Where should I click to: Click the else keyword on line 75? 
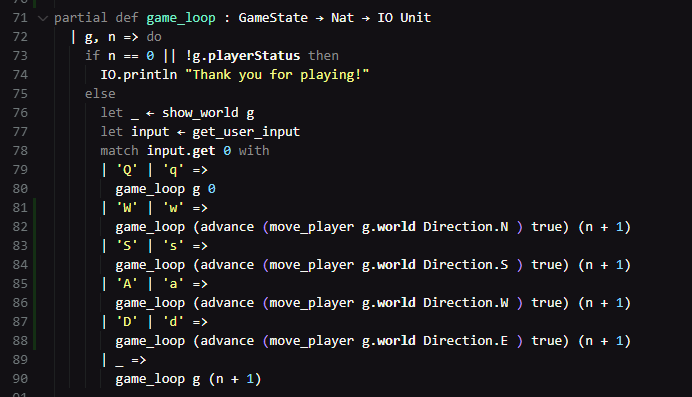[100, 94]
